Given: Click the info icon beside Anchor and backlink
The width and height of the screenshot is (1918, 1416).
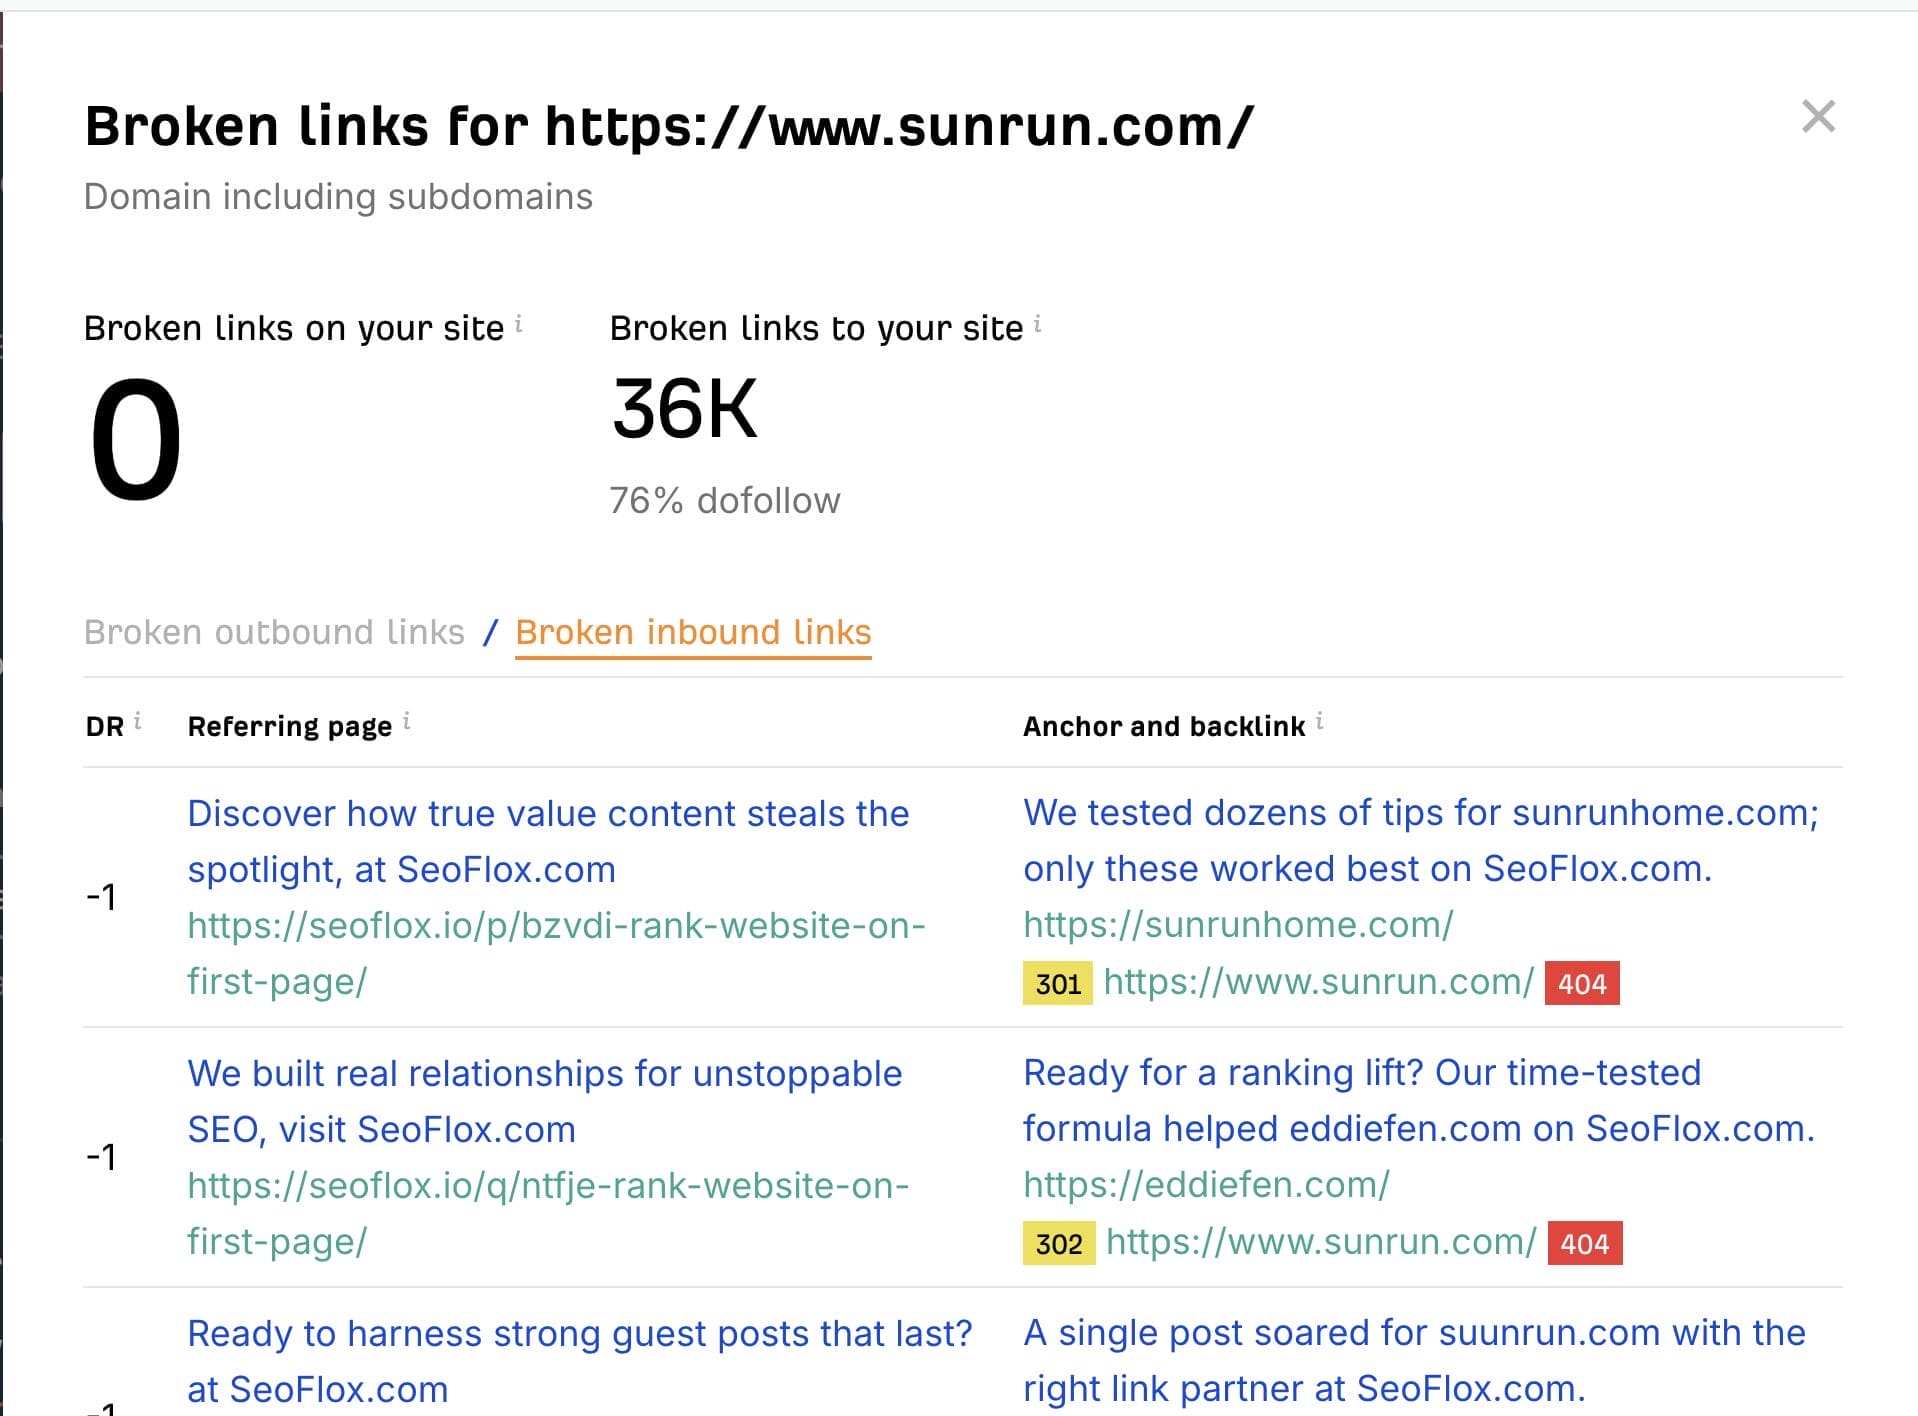Looking at the screenshot, I should pyautogui.click(x=1318, y=719).
